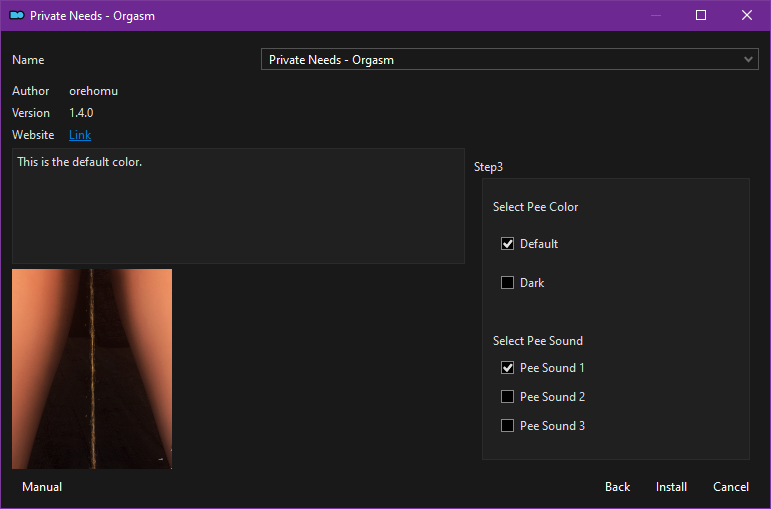This screenshot has height=509, width=771.
Task: Click the option description text box
Action: 238,206
